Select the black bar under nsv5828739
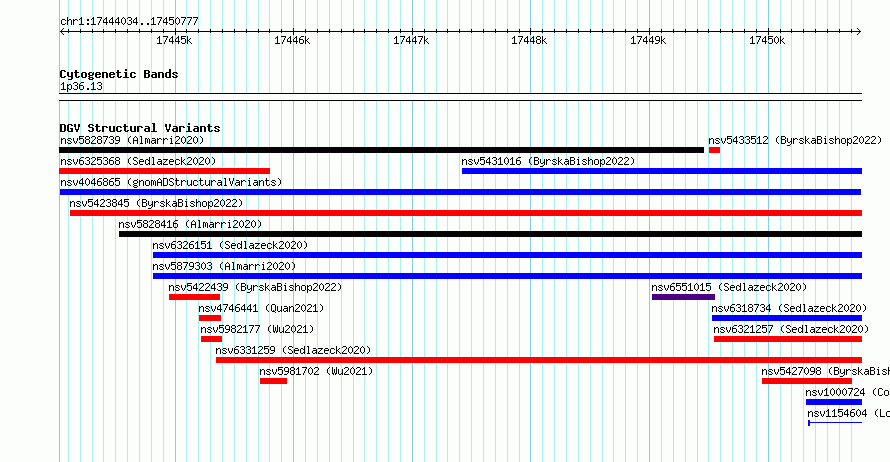Image resolution: width=890 pixels, height=462 pixels. point(381,150)
